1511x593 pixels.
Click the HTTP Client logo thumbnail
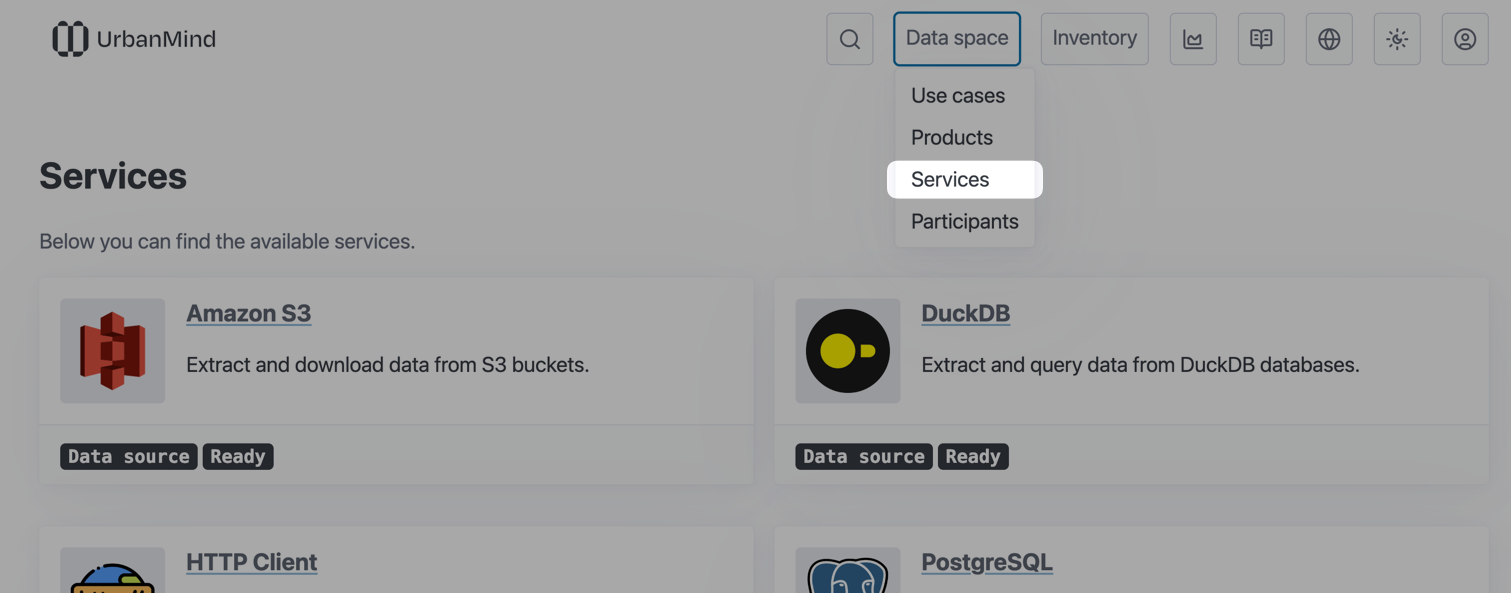[x=112, y=572]
